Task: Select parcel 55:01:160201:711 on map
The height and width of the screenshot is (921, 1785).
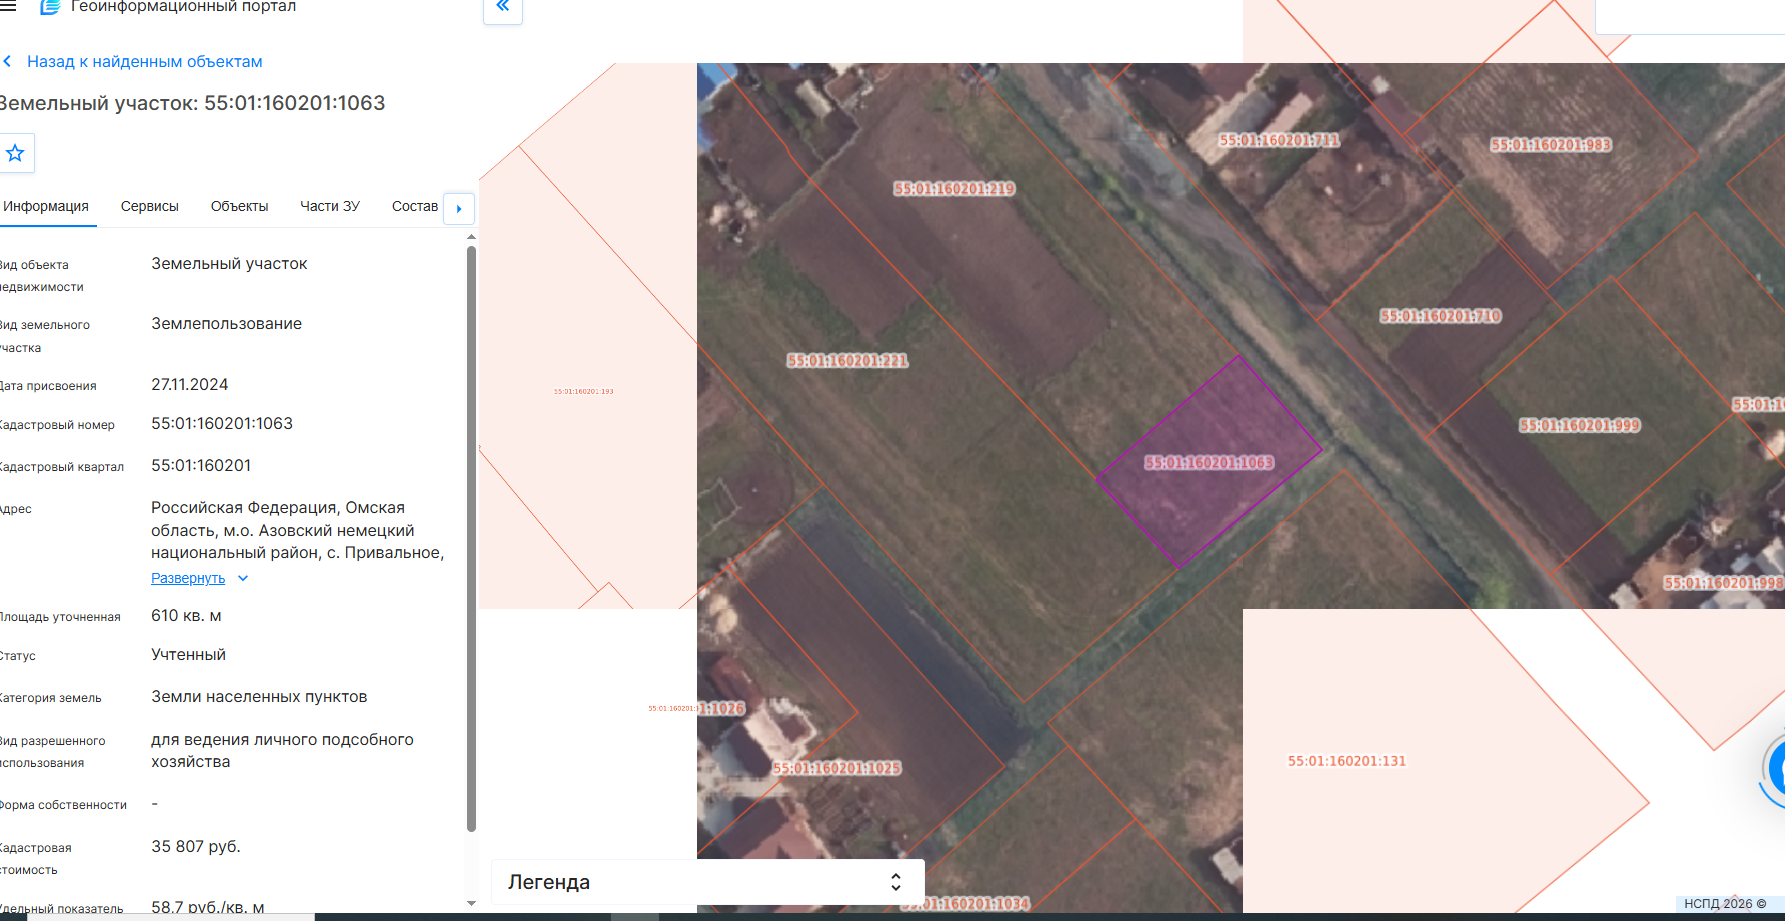Action: pos(1279,140)
